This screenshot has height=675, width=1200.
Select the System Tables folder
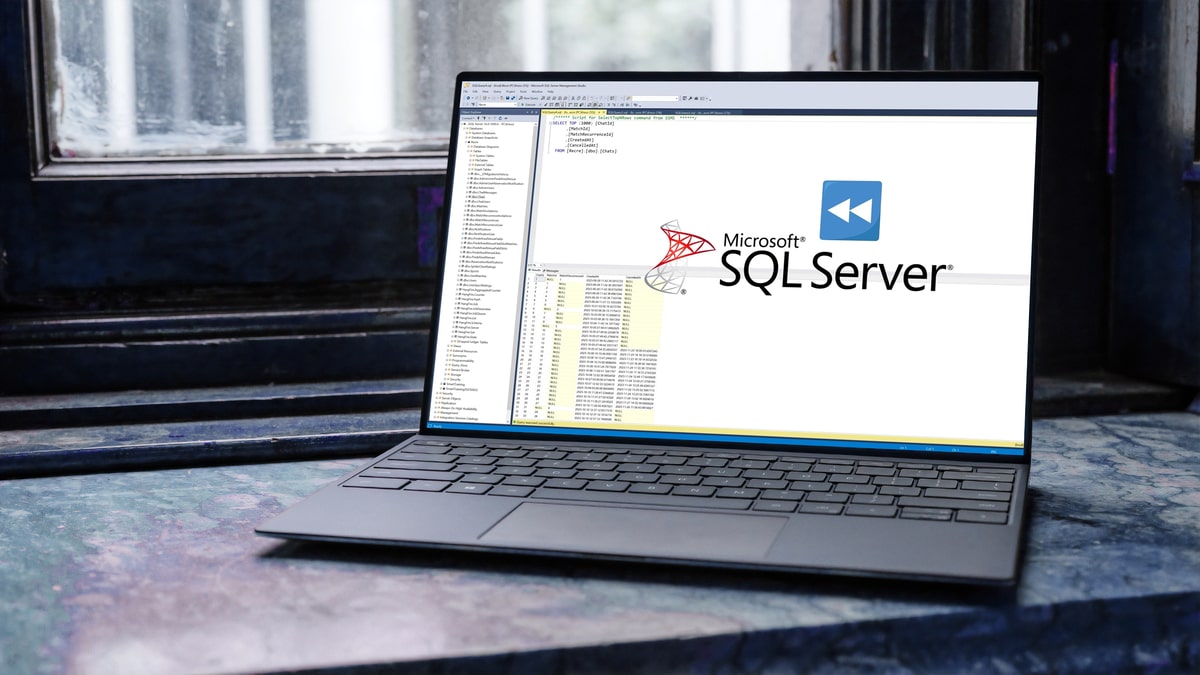485,156
